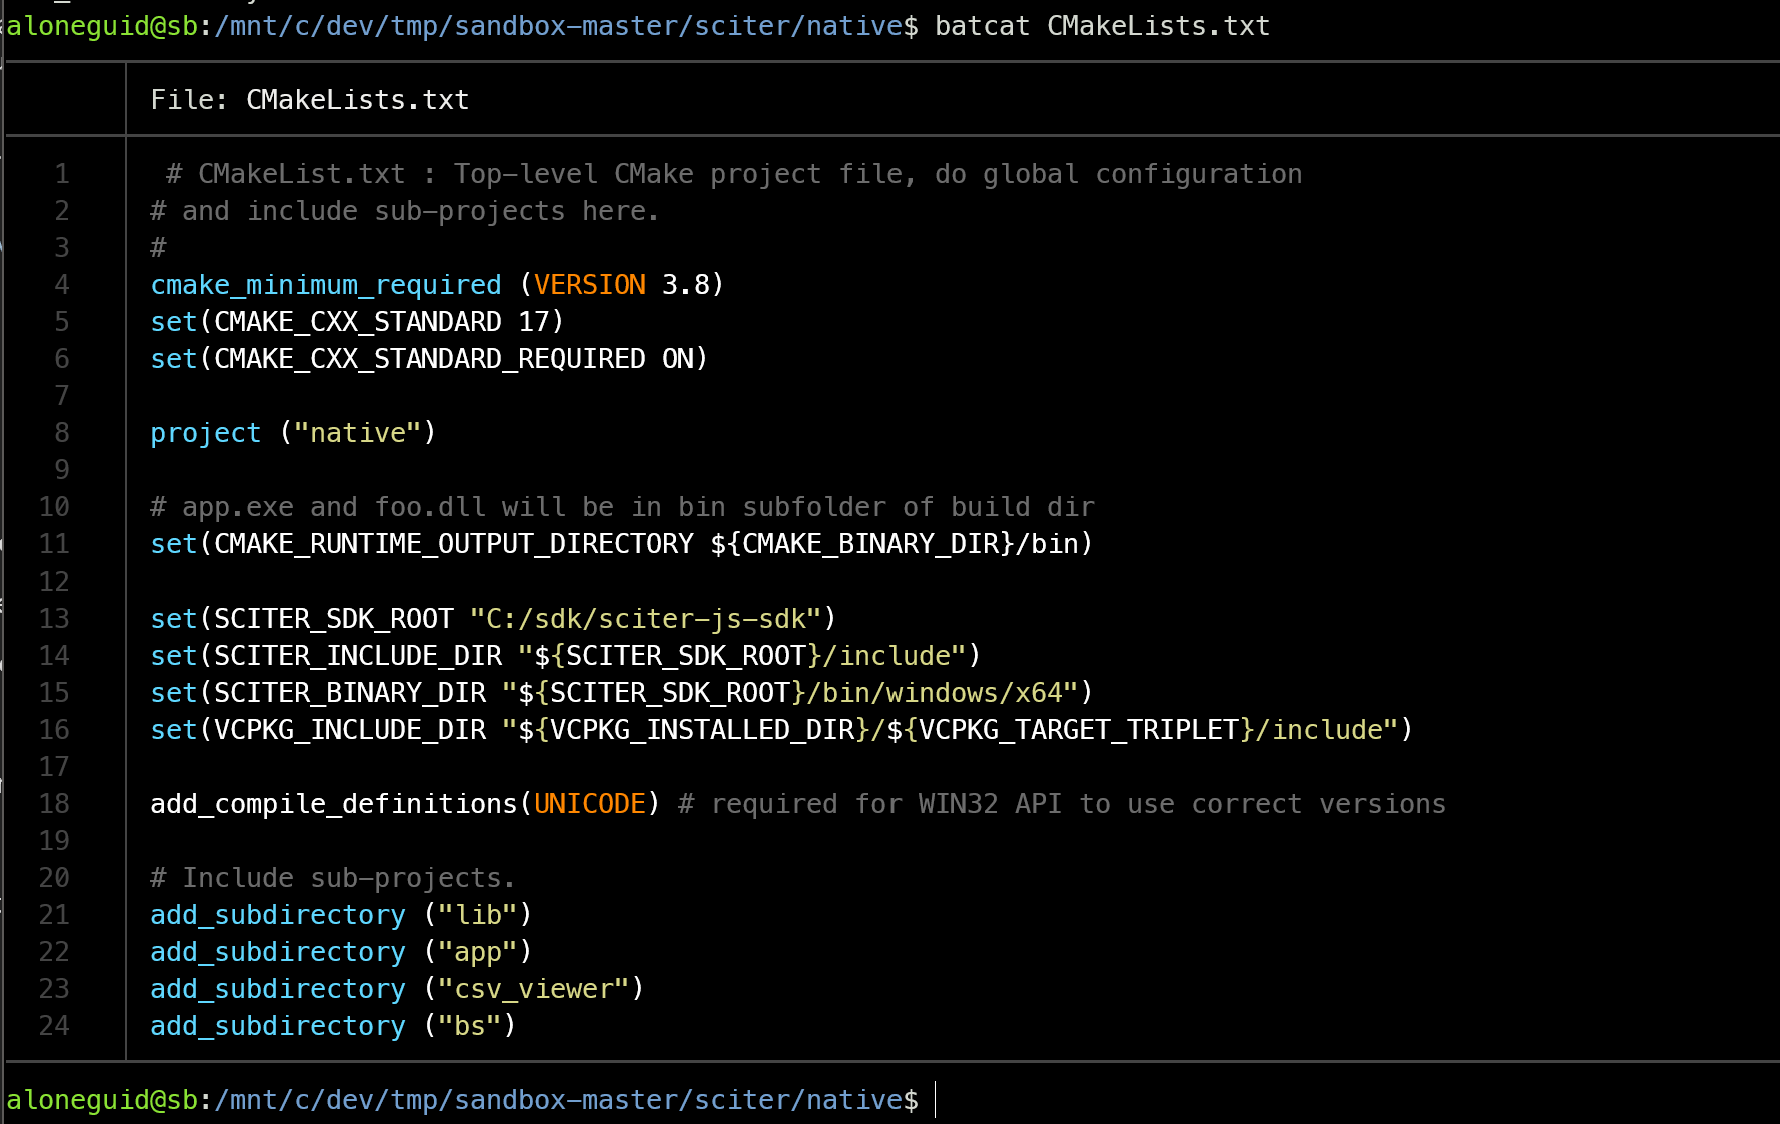
Task: Click 'cmake_minimum_required' keyword
Action: pos(326,285)
